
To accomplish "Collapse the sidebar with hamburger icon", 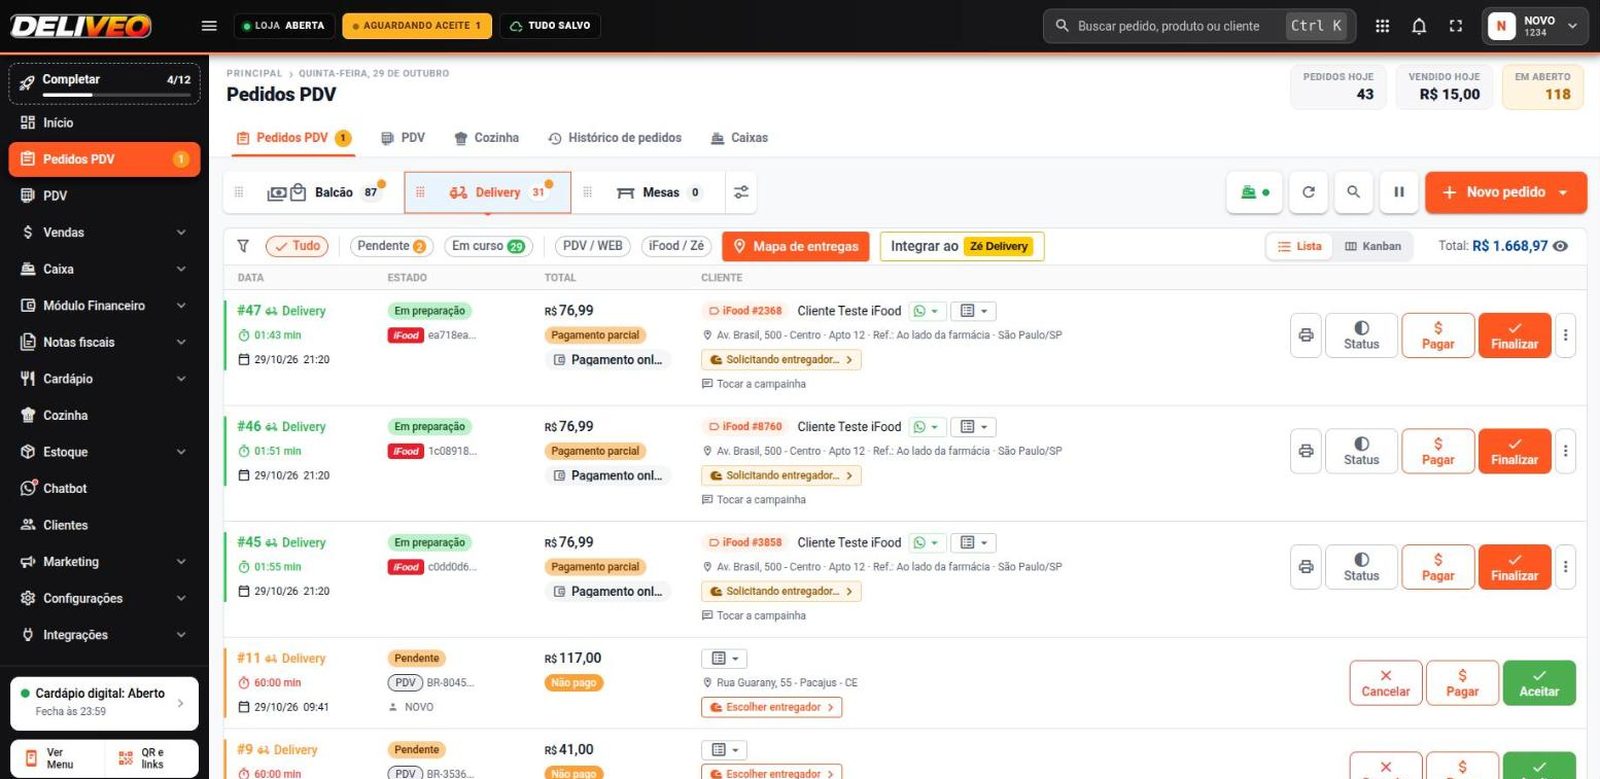I will (209, 26).
